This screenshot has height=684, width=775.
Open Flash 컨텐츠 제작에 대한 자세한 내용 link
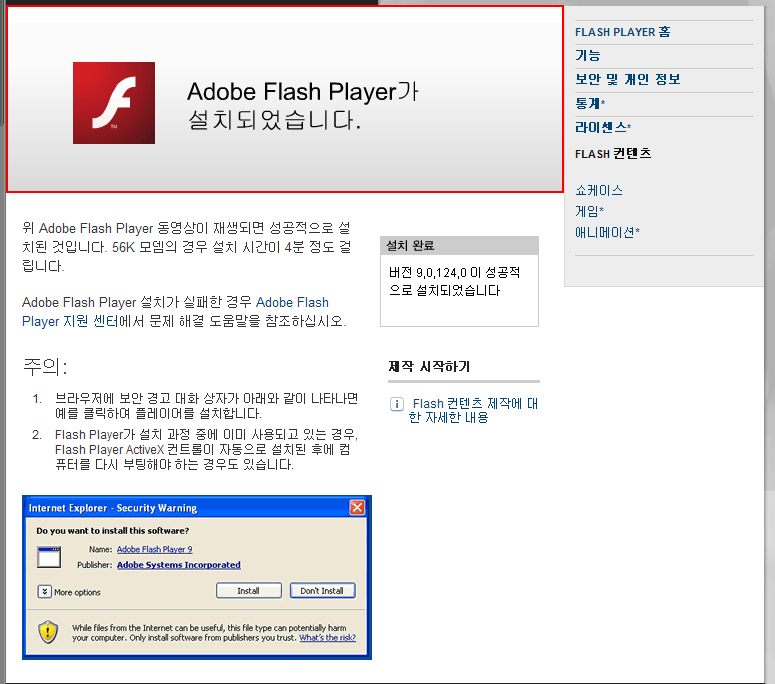473,410
